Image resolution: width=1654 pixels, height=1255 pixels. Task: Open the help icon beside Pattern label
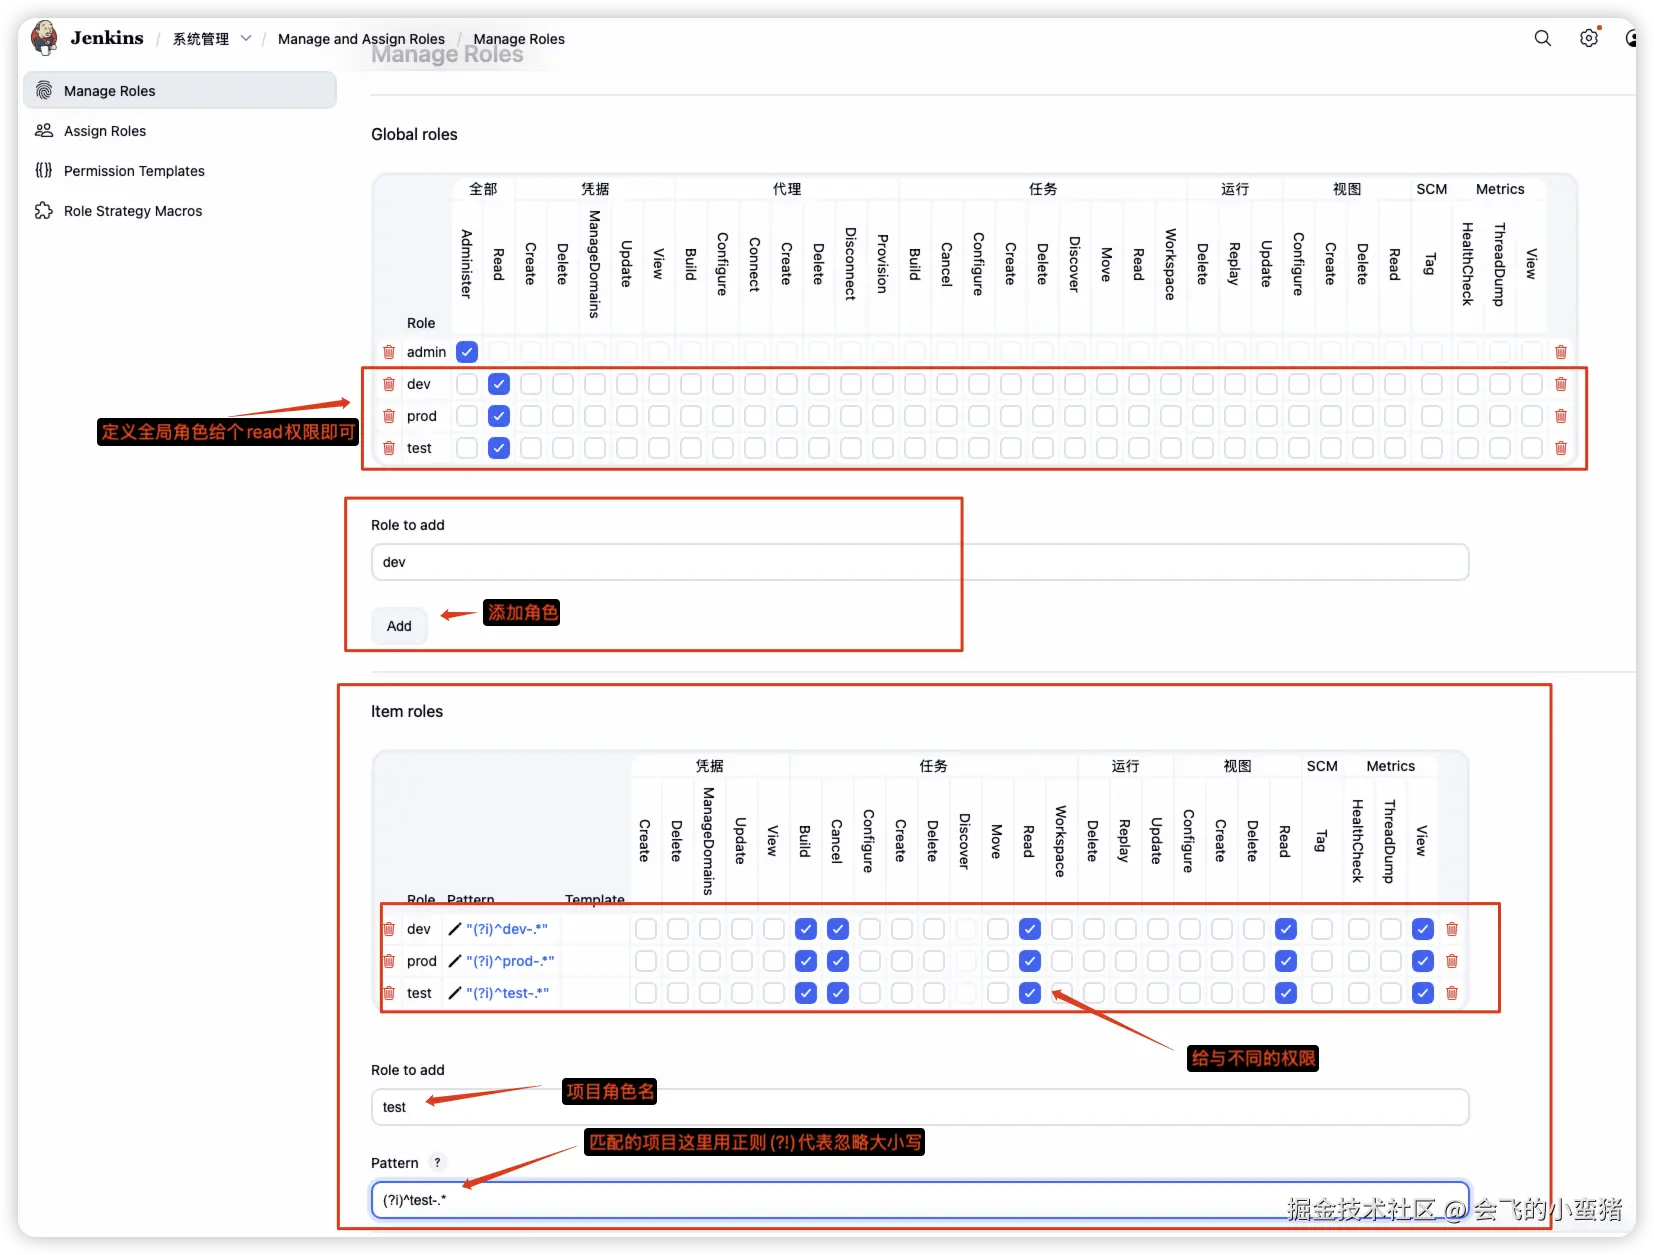[x=437, y=1162]
